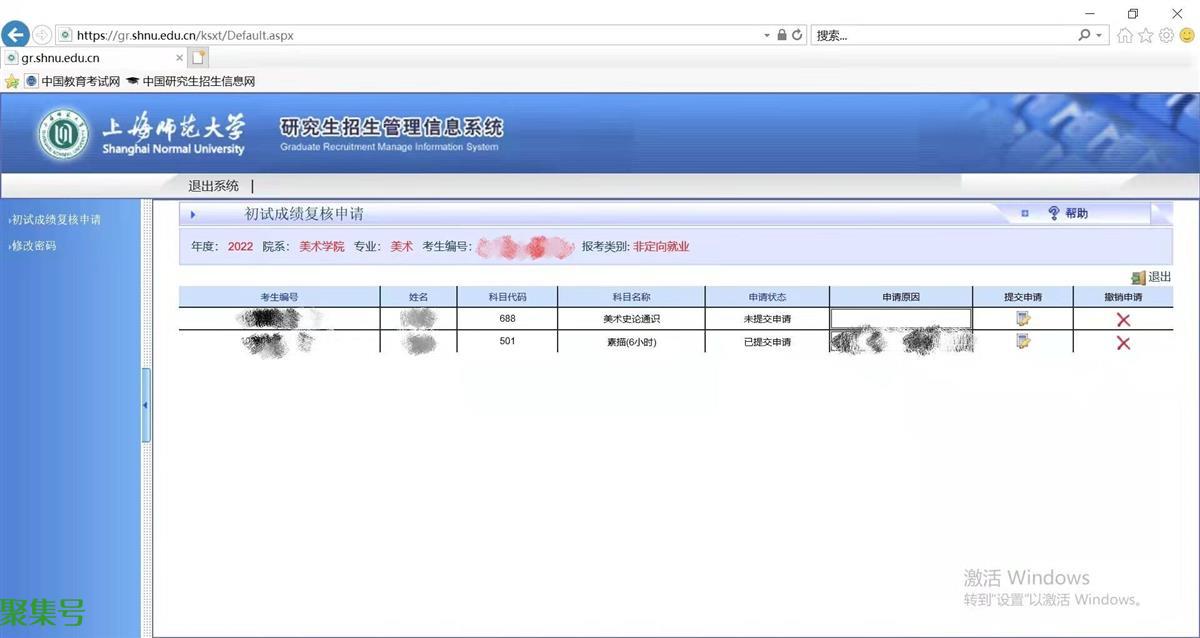Open the 帮助 help icon

[1054, 213]
